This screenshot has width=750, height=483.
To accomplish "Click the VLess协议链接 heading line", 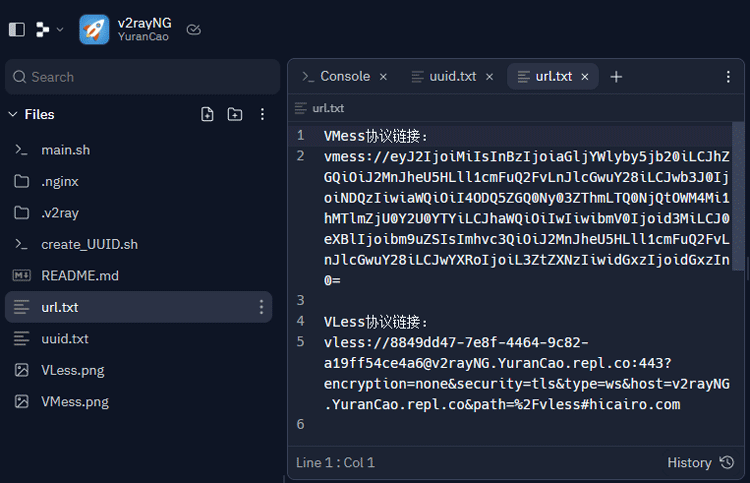I will pos(375,322).
